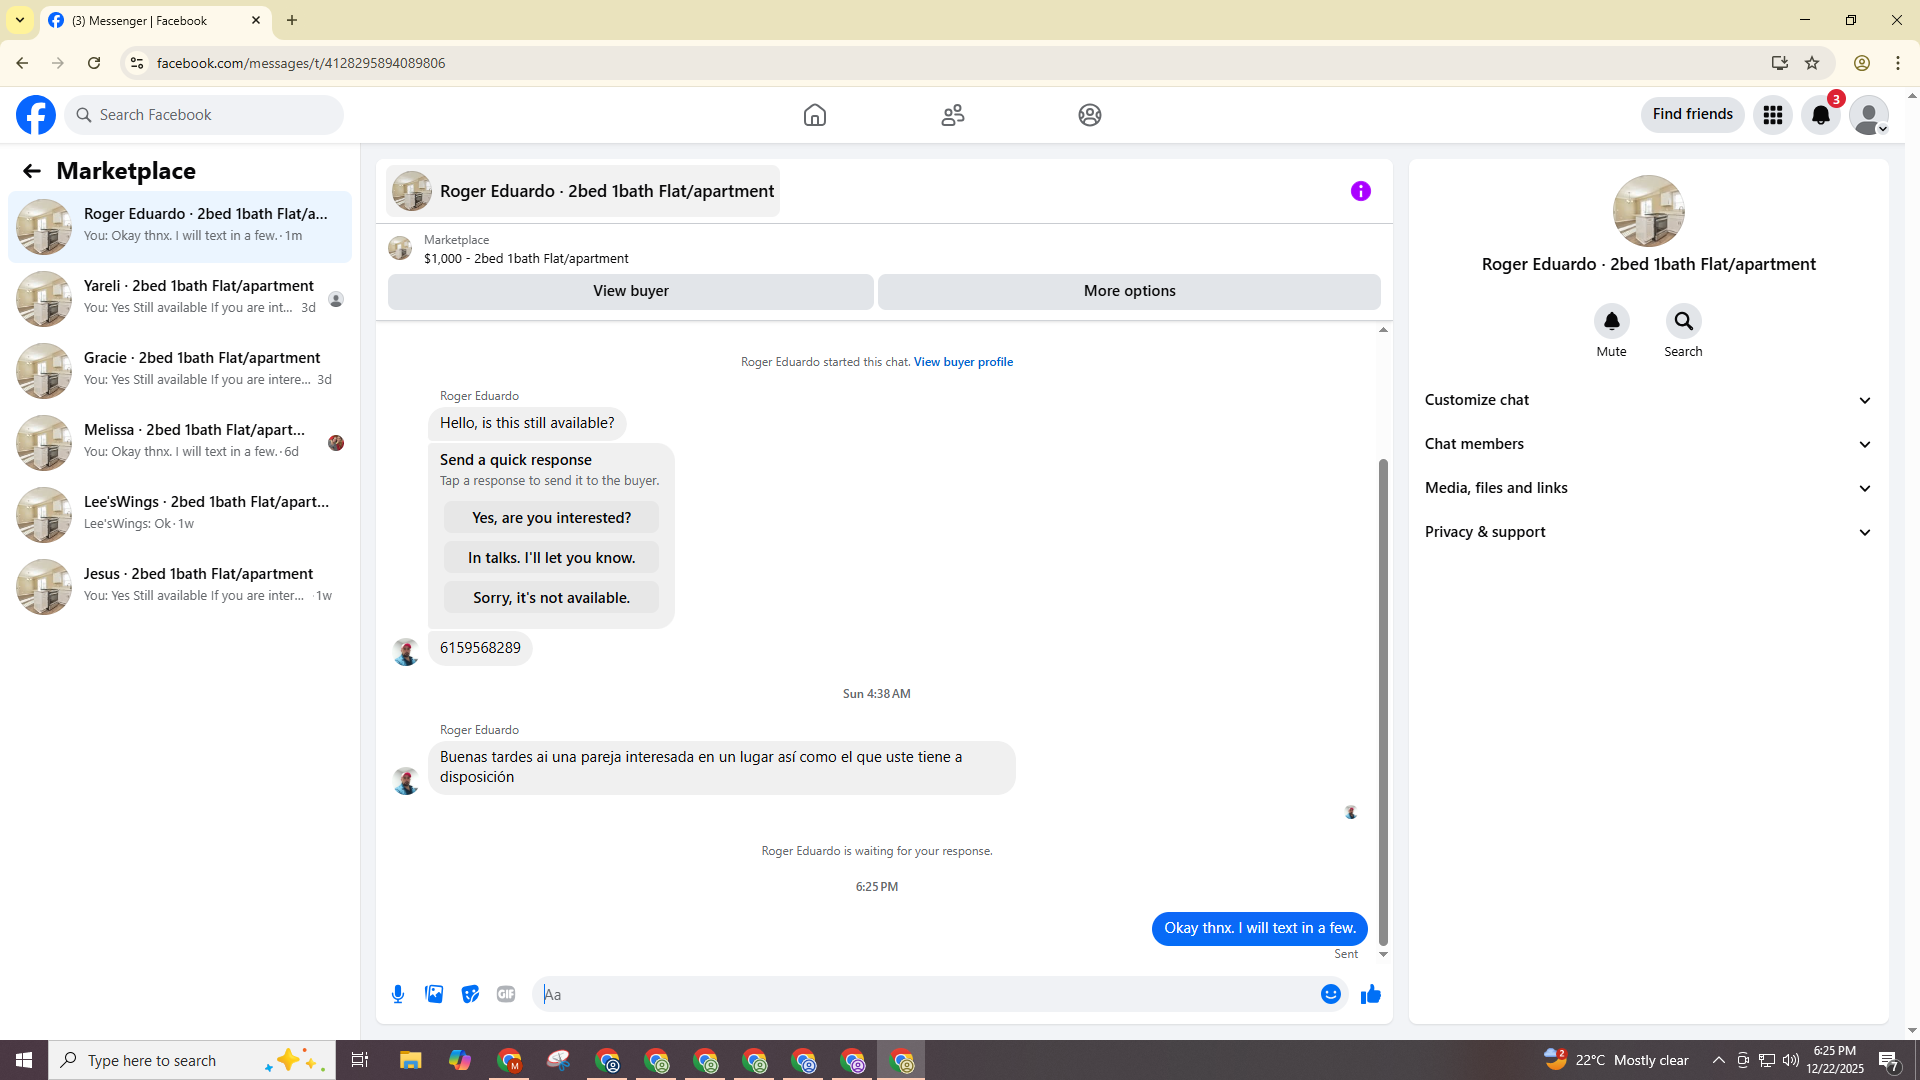
Task: Open the GIF picker icon
Action: pyautogui.click(x=506, y=994)
